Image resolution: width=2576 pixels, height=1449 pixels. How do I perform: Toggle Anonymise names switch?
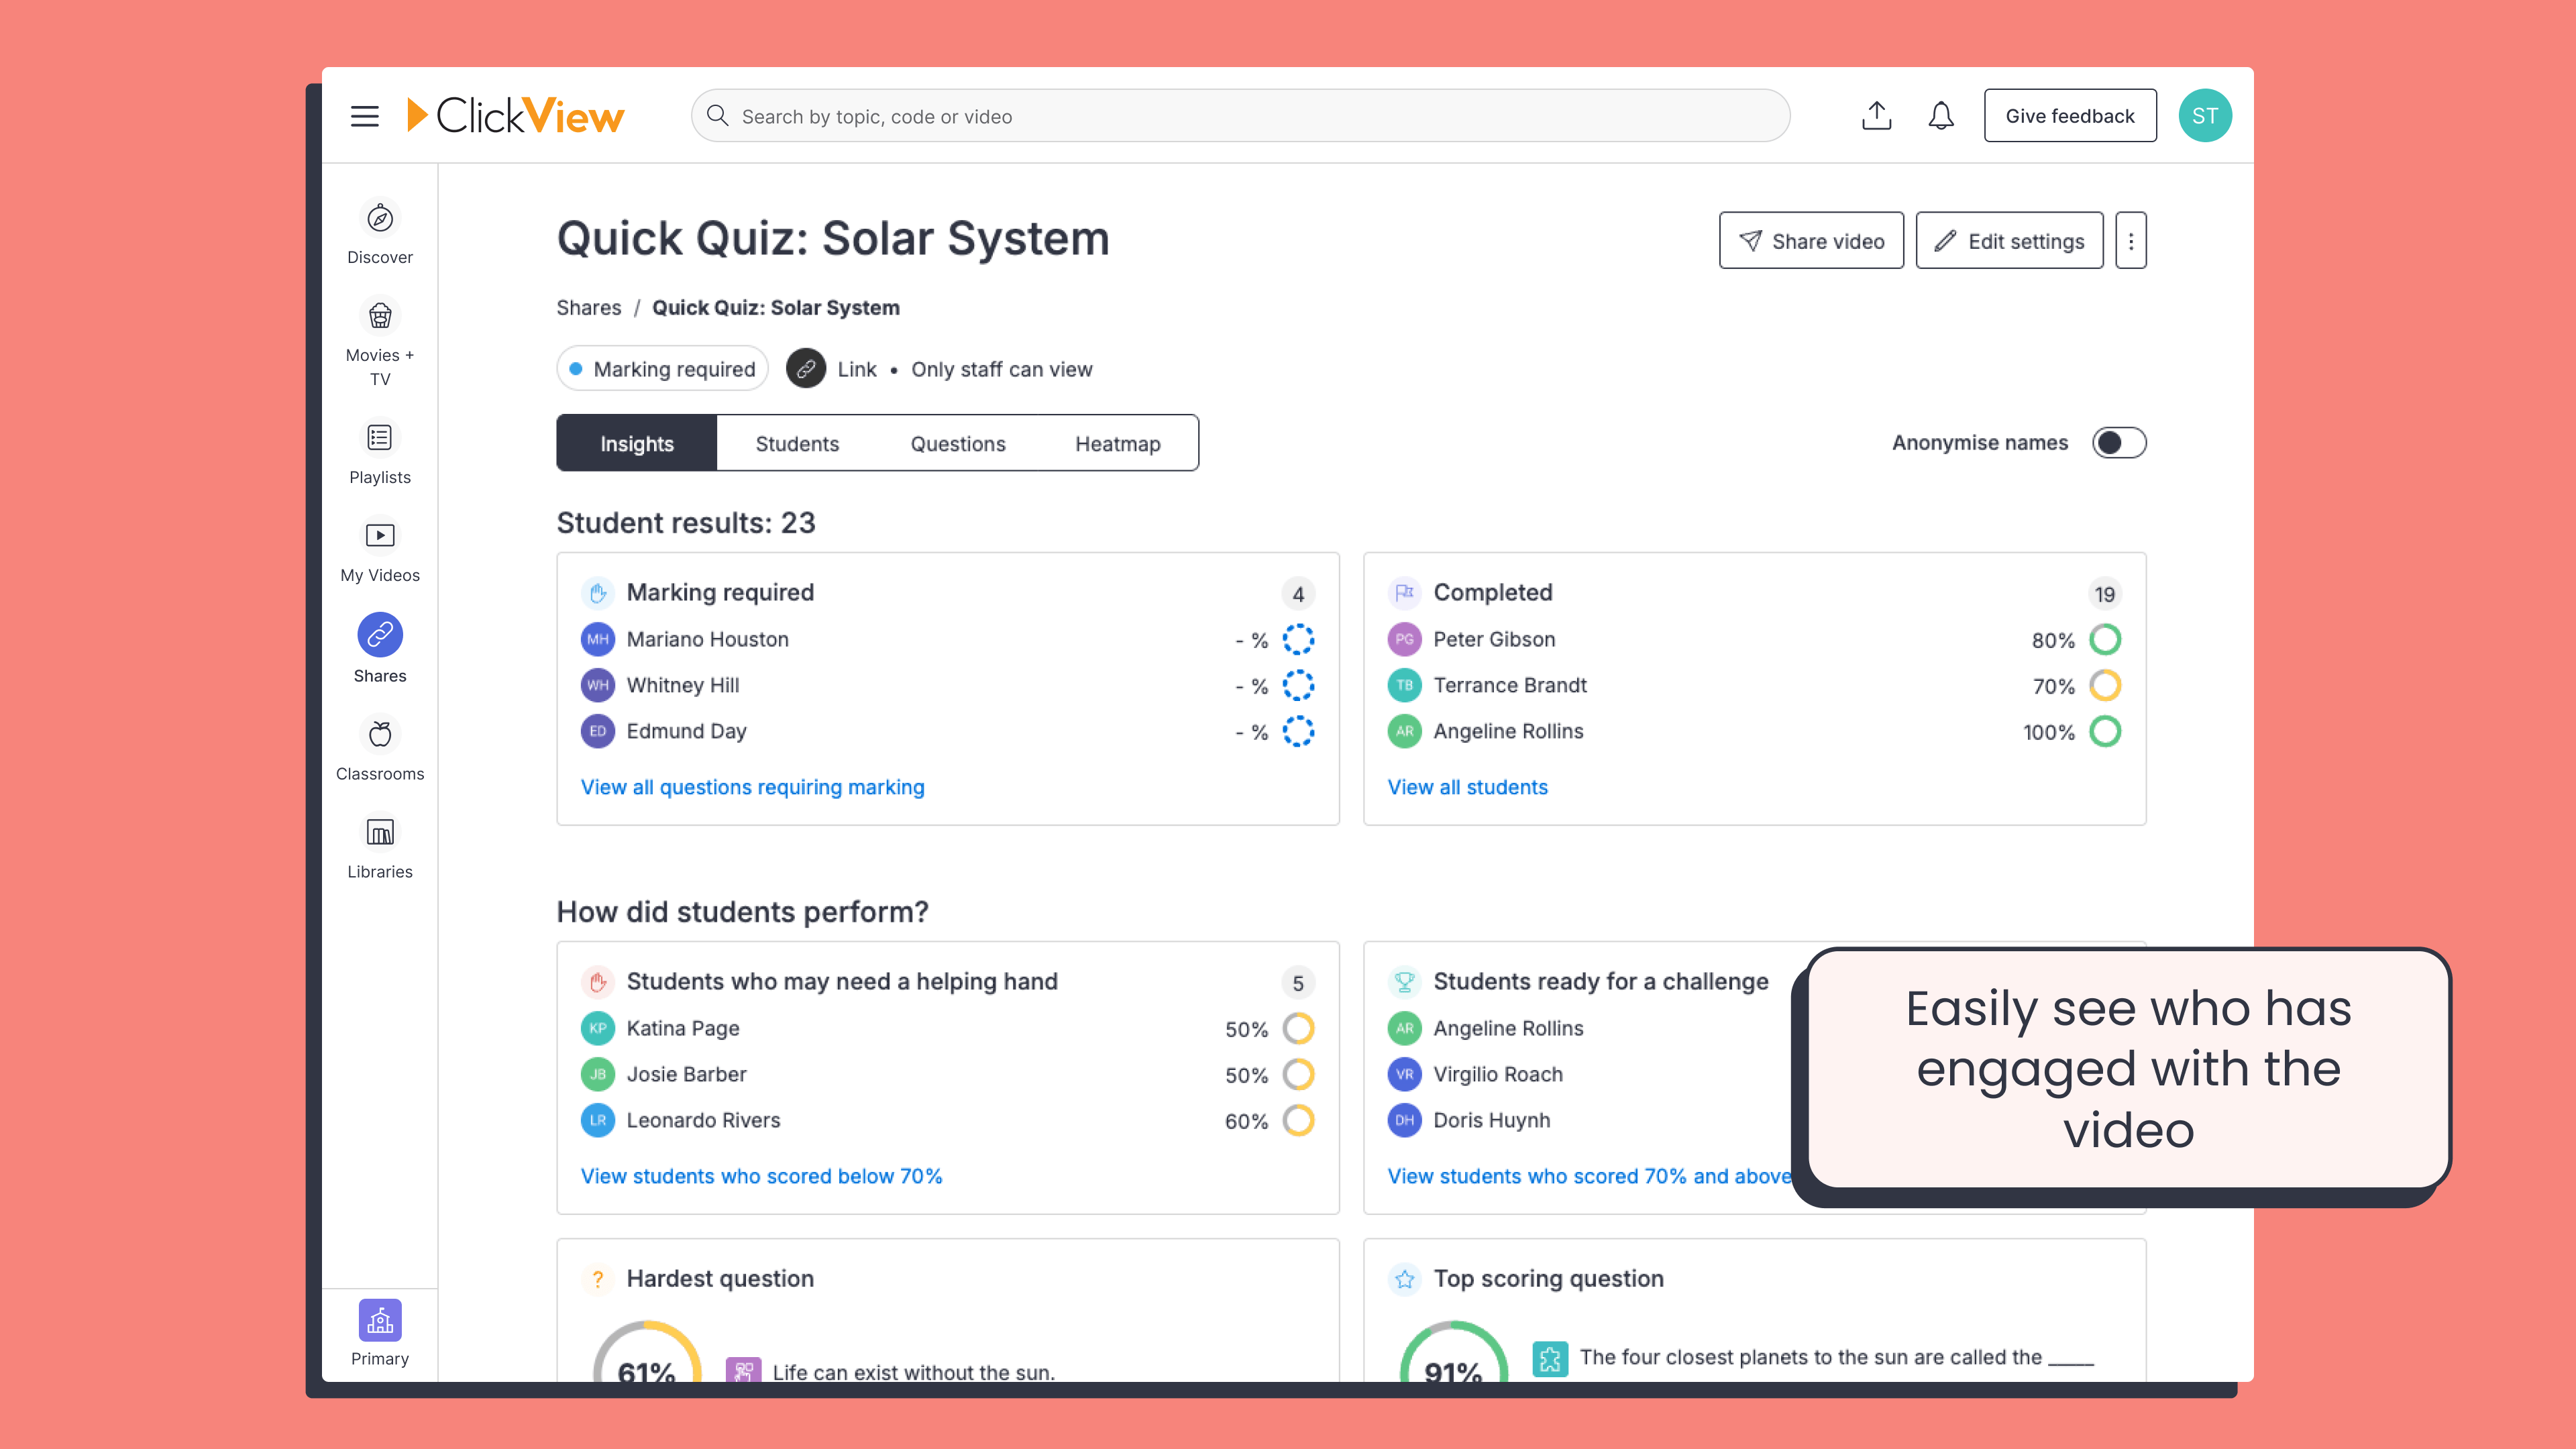[2118, 443]
